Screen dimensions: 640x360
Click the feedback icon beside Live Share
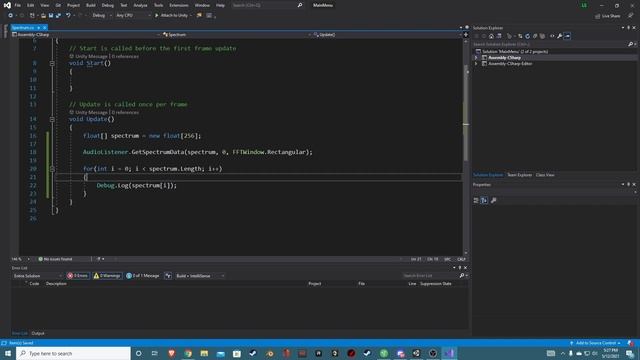pos(630,16)
